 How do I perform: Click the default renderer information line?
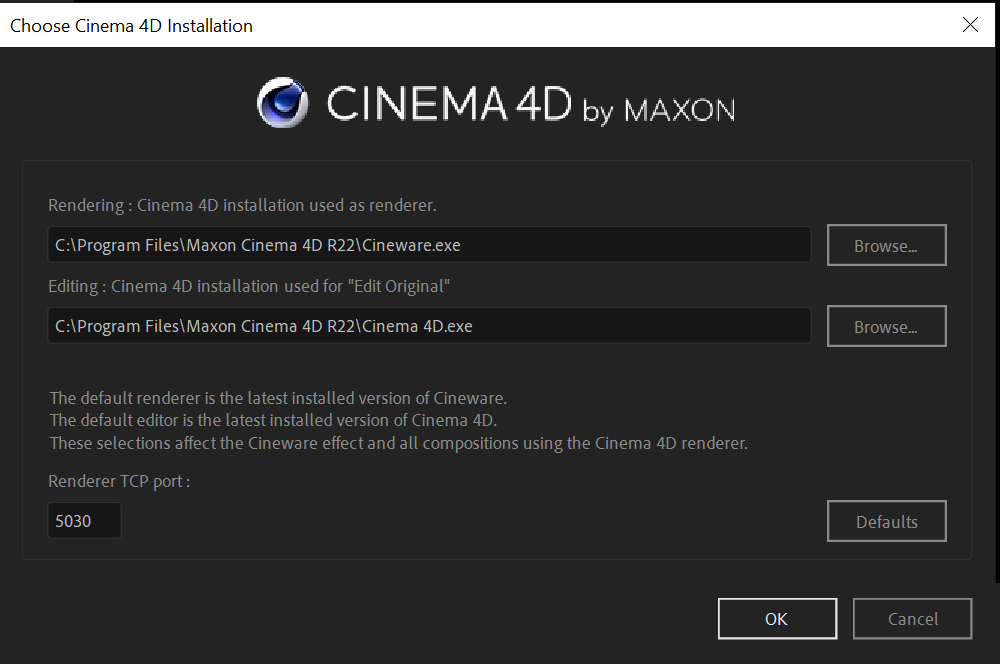pyautogui.click(x=278, y=397)
